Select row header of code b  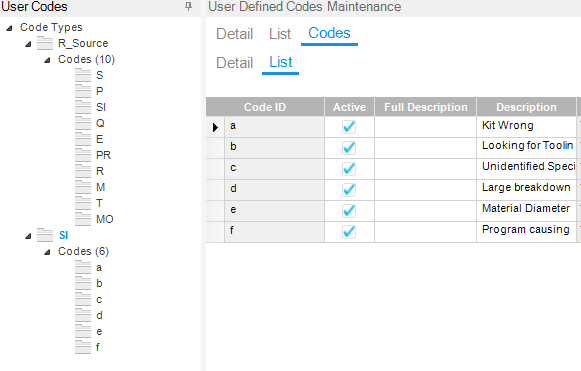coord(215,148)
